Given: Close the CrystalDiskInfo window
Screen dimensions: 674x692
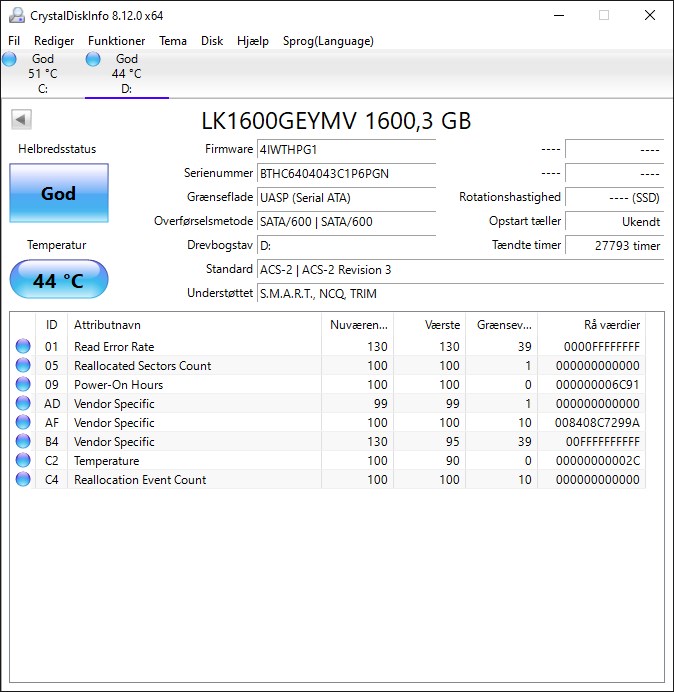Looking at the screenshot, I should pyautogui.click(x=650, y=15).
